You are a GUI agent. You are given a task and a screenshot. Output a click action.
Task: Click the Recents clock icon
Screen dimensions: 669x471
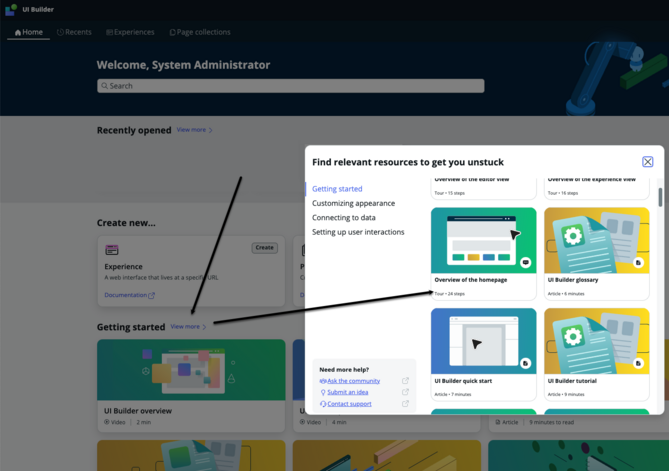pyautogui.click(x=60, y=32)
